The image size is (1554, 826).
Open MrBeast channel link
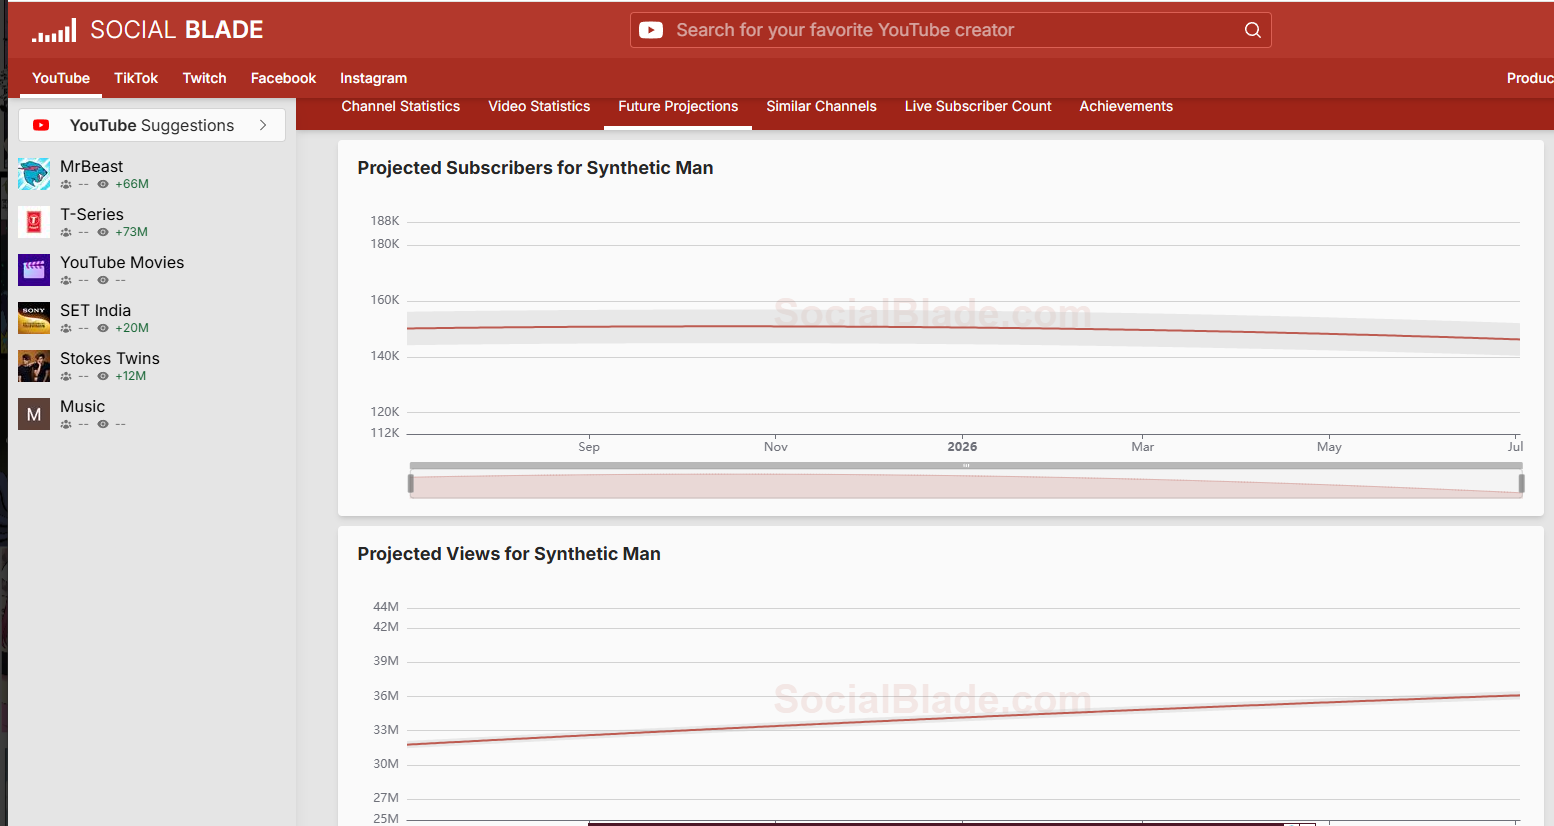click(91, 166)
